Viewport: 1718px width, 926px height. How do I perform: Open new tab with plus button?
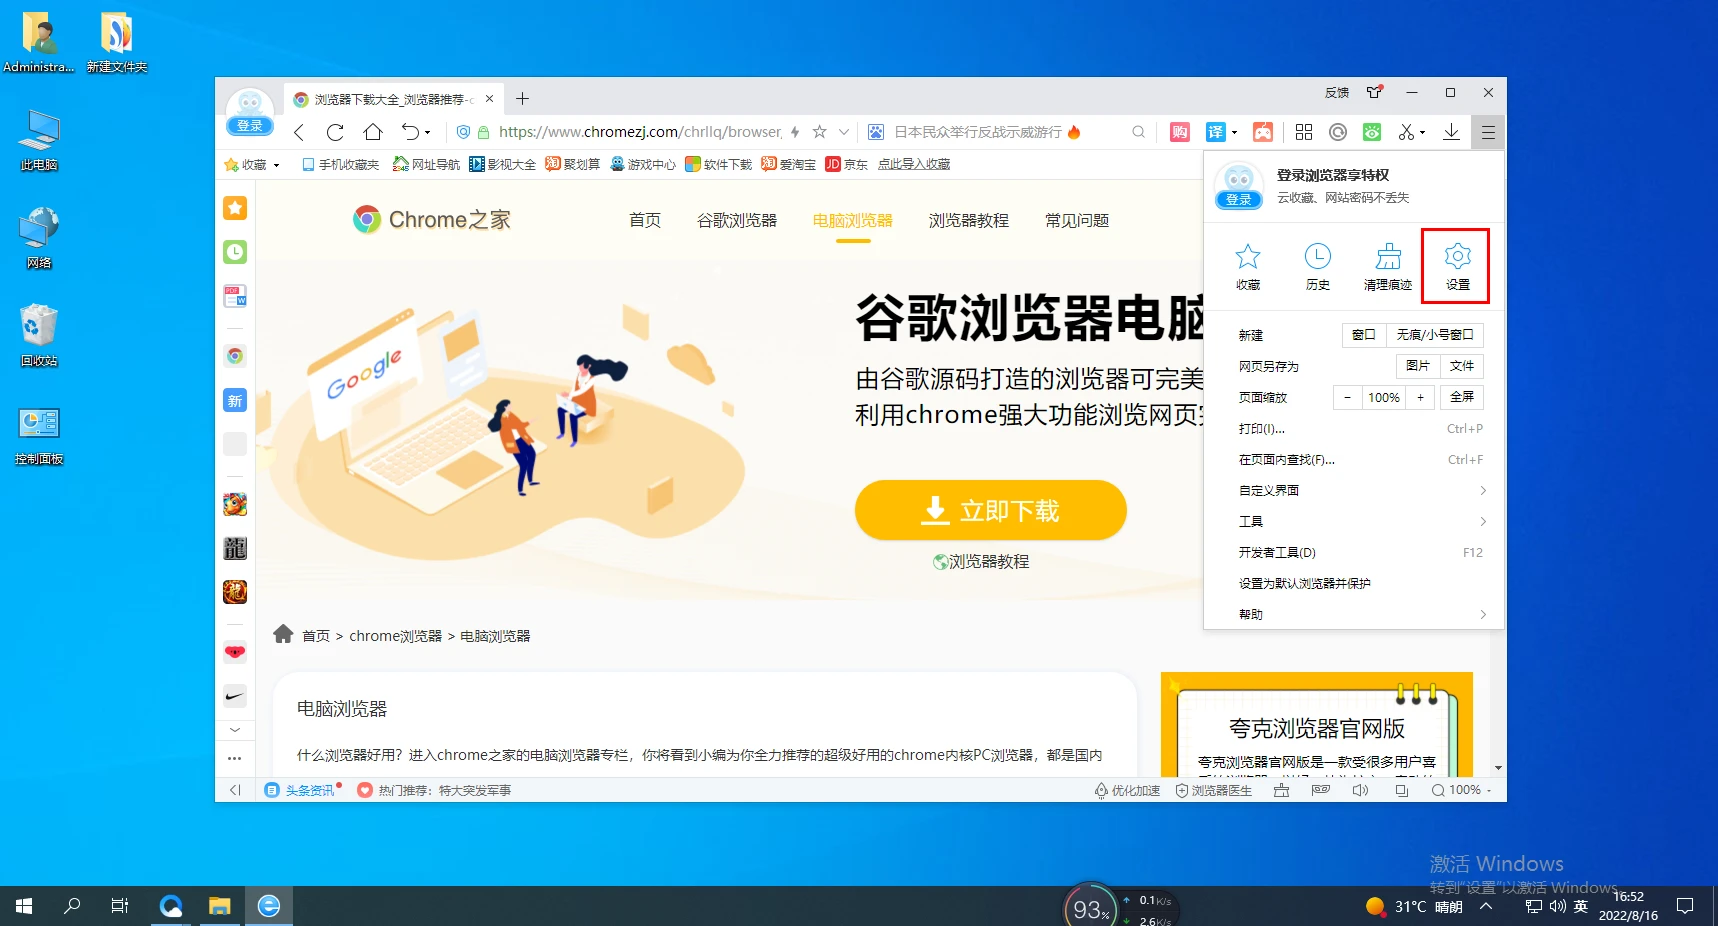[522, 98]
